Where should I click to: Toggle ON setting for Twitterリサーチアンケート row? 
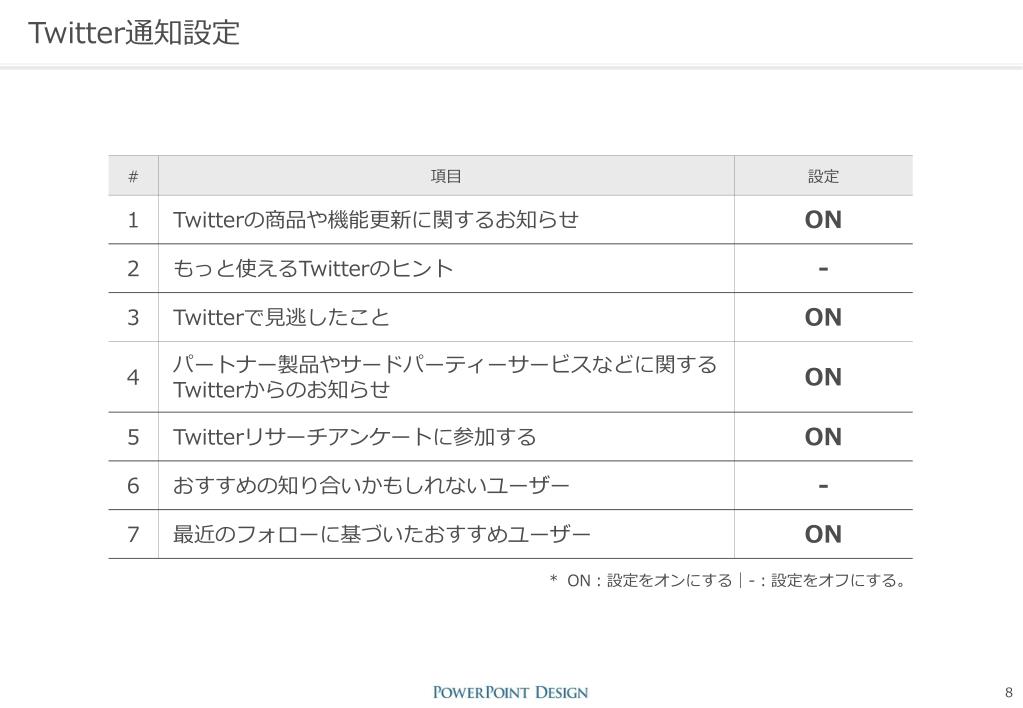pos(823,437)
